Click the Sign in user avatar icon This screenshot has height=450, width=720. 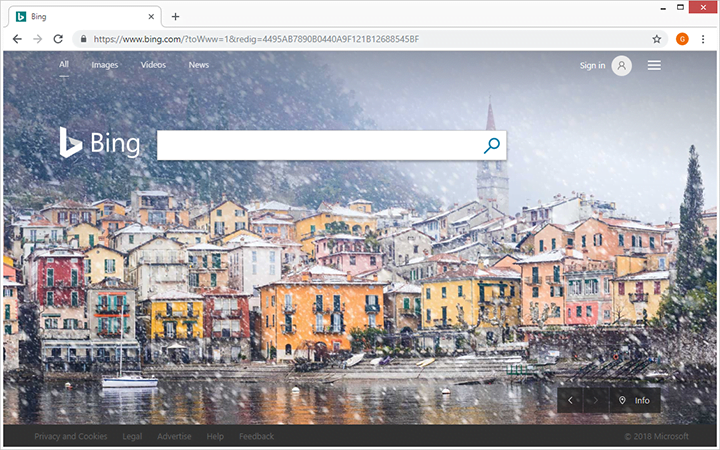point(622,66)
